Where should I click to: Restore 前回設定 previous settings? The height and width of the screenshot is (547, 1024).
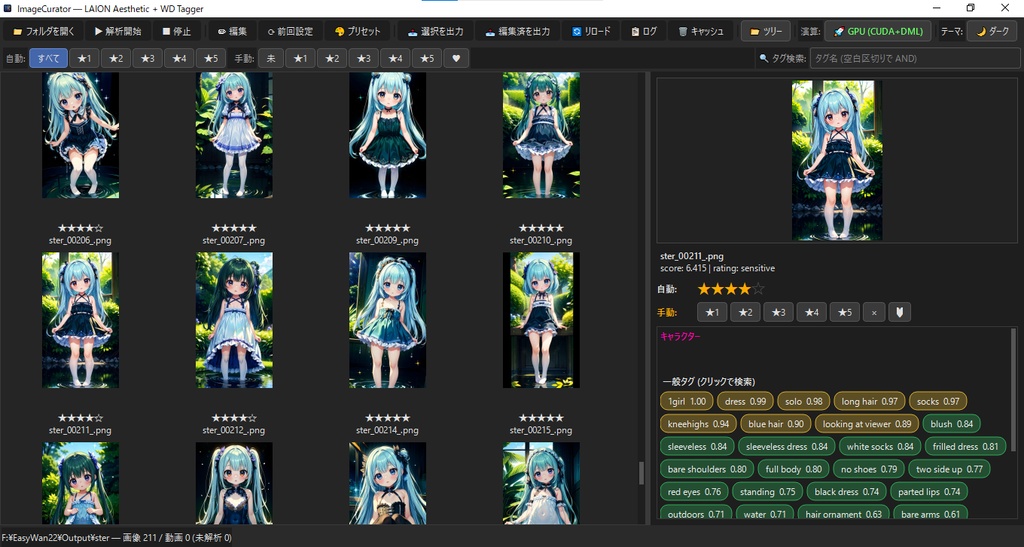[x=290, y=31]
